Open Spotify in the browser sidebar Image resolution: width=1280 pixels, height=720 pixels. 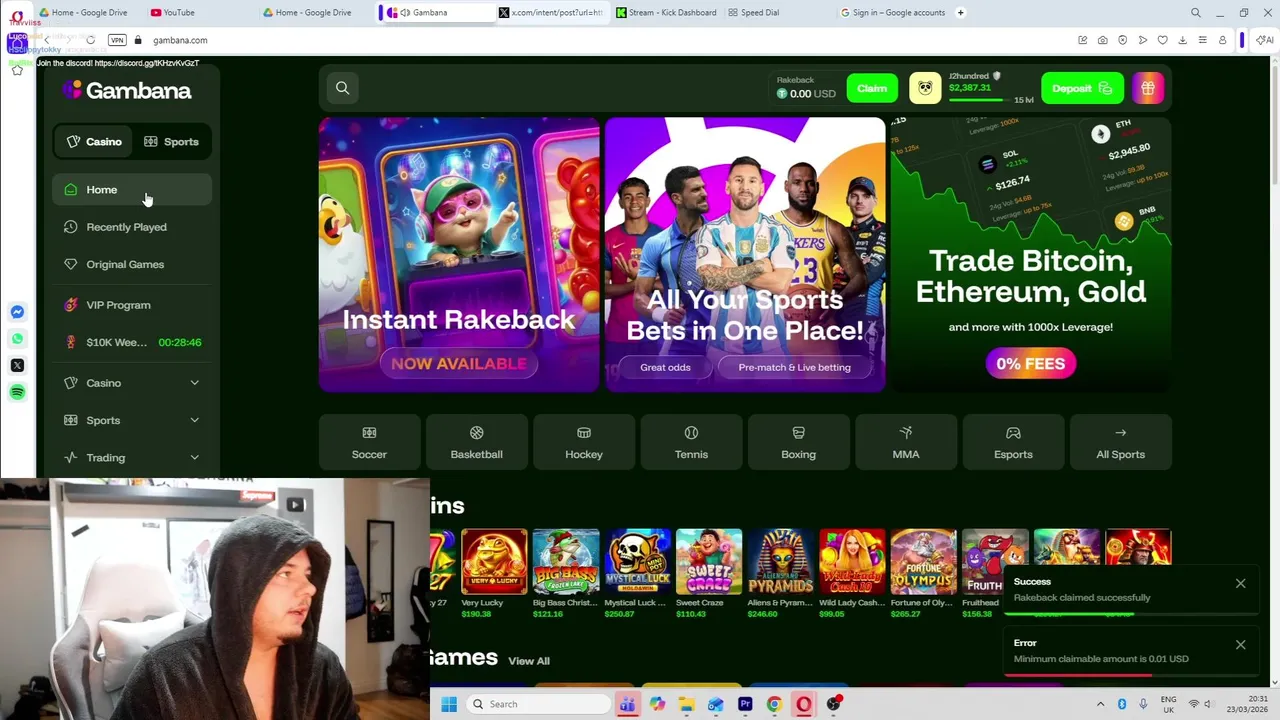point(17,393)
